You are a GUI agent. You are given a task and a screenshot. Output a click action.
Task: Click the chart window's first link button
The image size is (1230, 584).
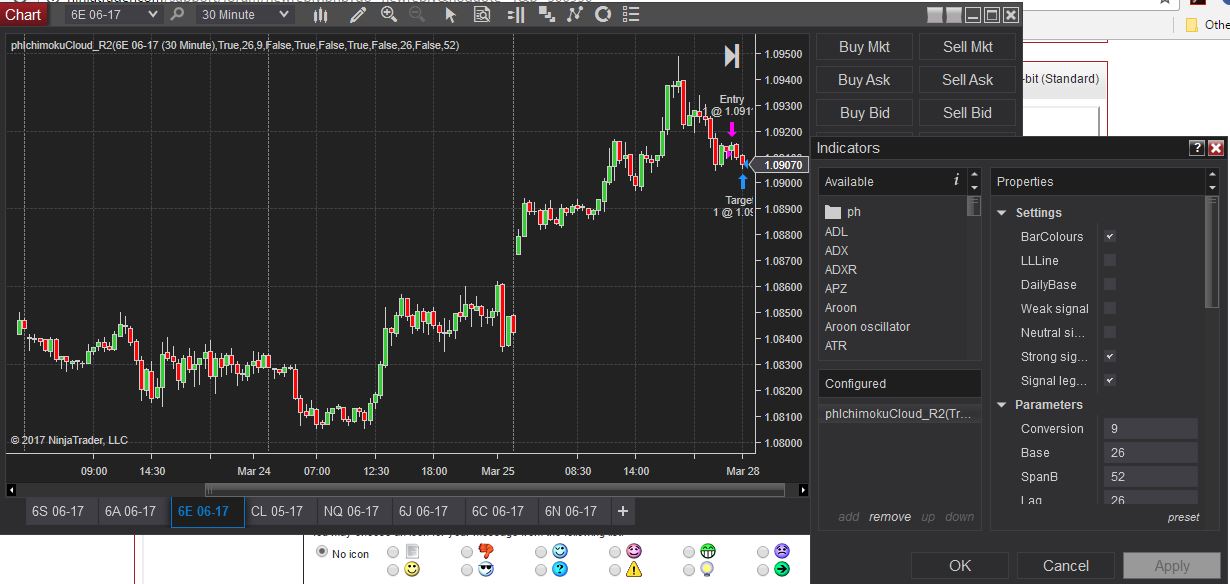[x=934, y=15]
